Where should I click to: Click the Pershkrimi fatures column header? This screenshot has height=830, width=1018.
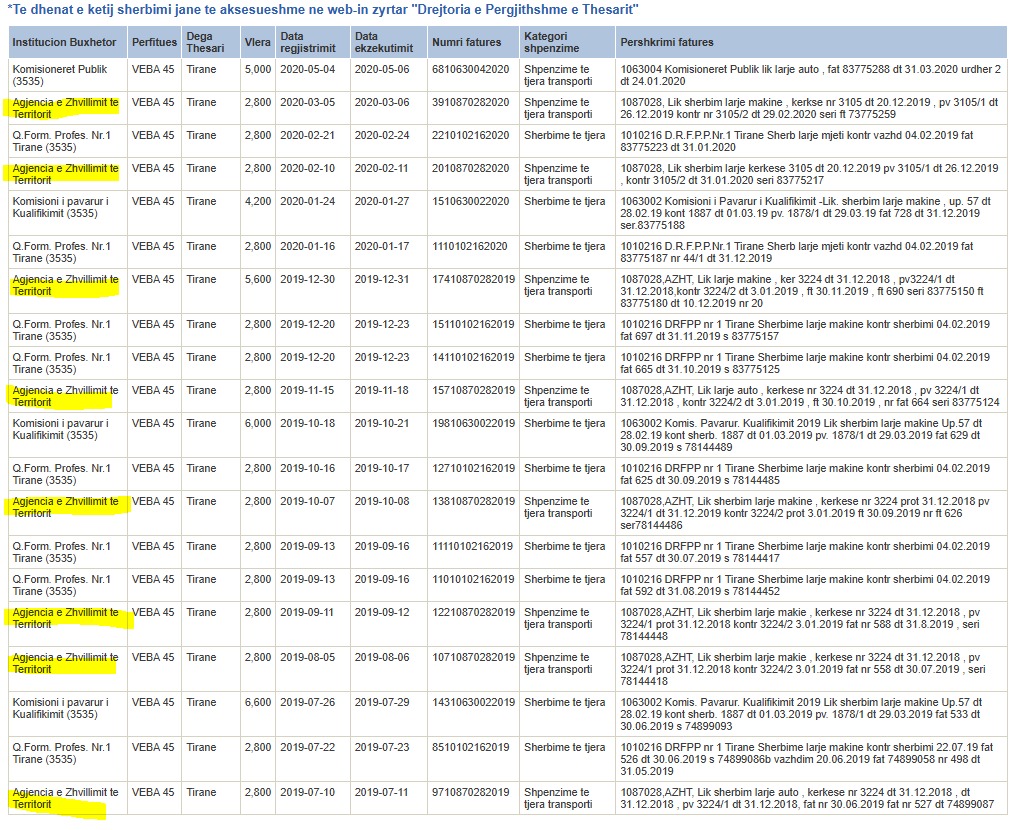(x=667, y=43)
